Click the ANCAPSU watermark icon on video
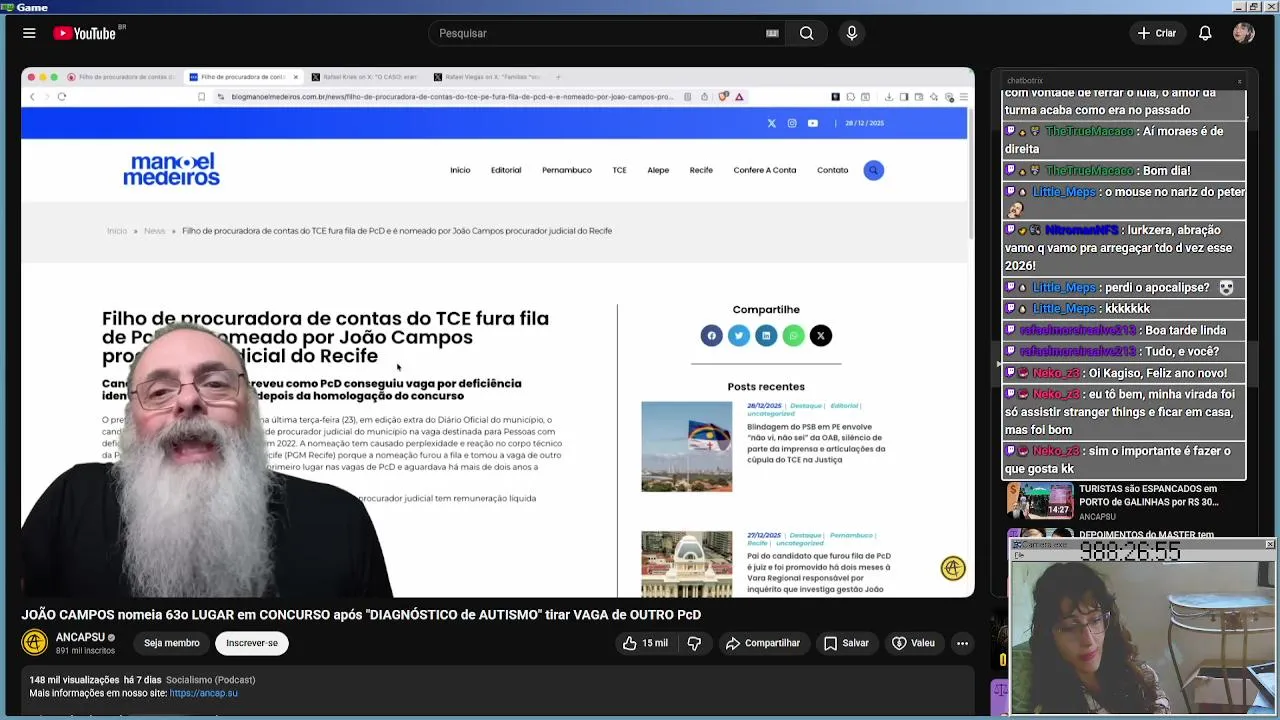This screenshot has width=1280, height=720. tap(953, 568)
